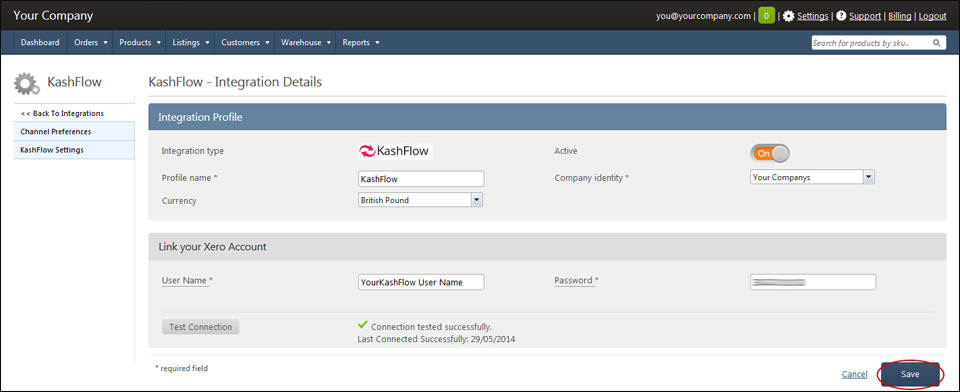This screenshot has height=392, width=960.
Task: Click 'Last Connected Successfully: 29/05/2014' text
Action: pos(436,338)
